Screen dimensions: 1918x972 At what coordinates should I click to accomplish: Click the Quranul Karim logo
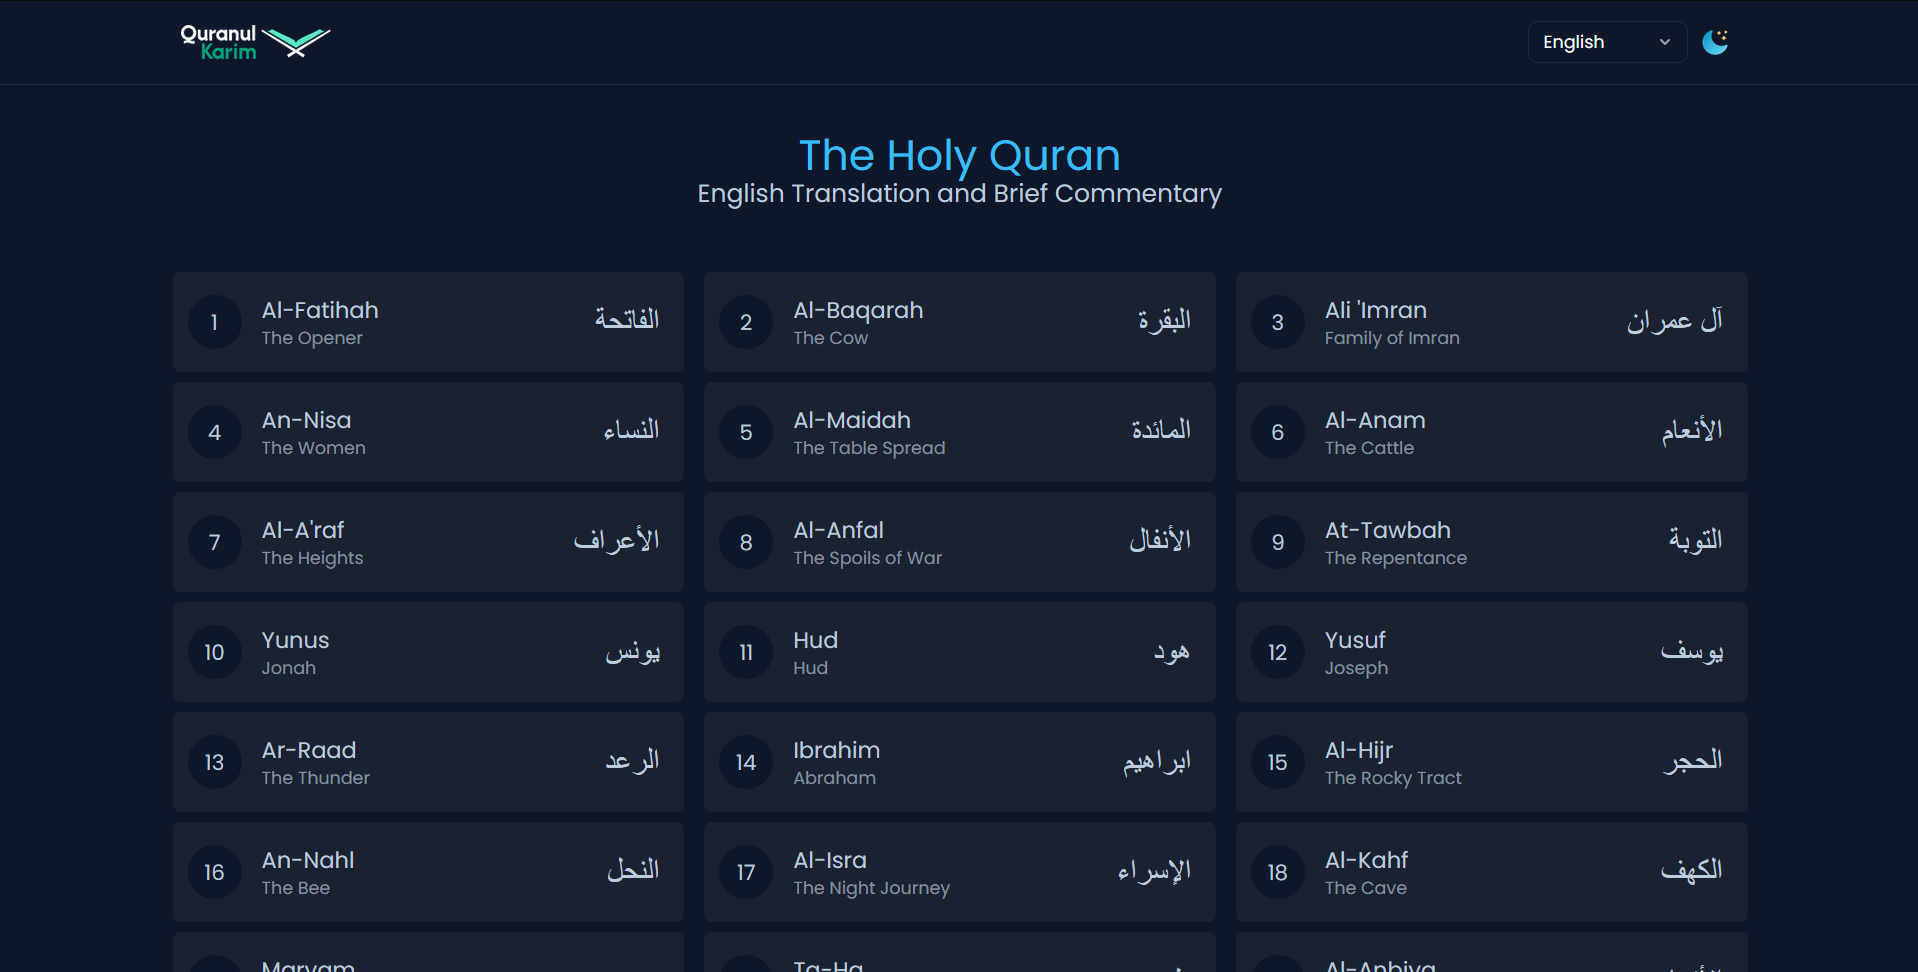(254, 42)
